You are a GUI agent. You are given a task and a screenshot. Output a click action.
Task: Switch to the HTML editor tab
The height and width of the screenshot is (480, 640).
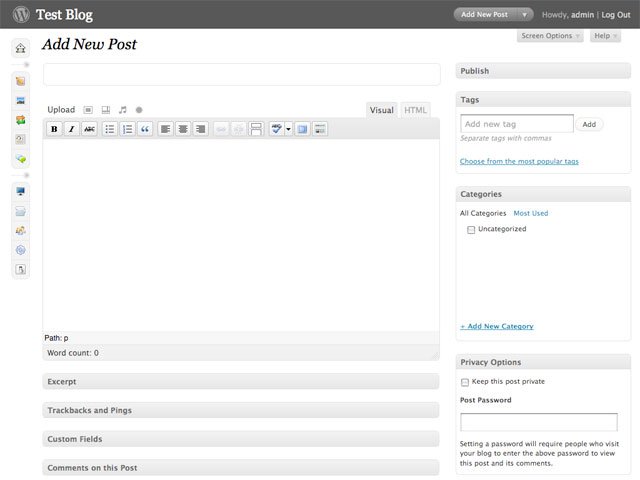(415, 110)
